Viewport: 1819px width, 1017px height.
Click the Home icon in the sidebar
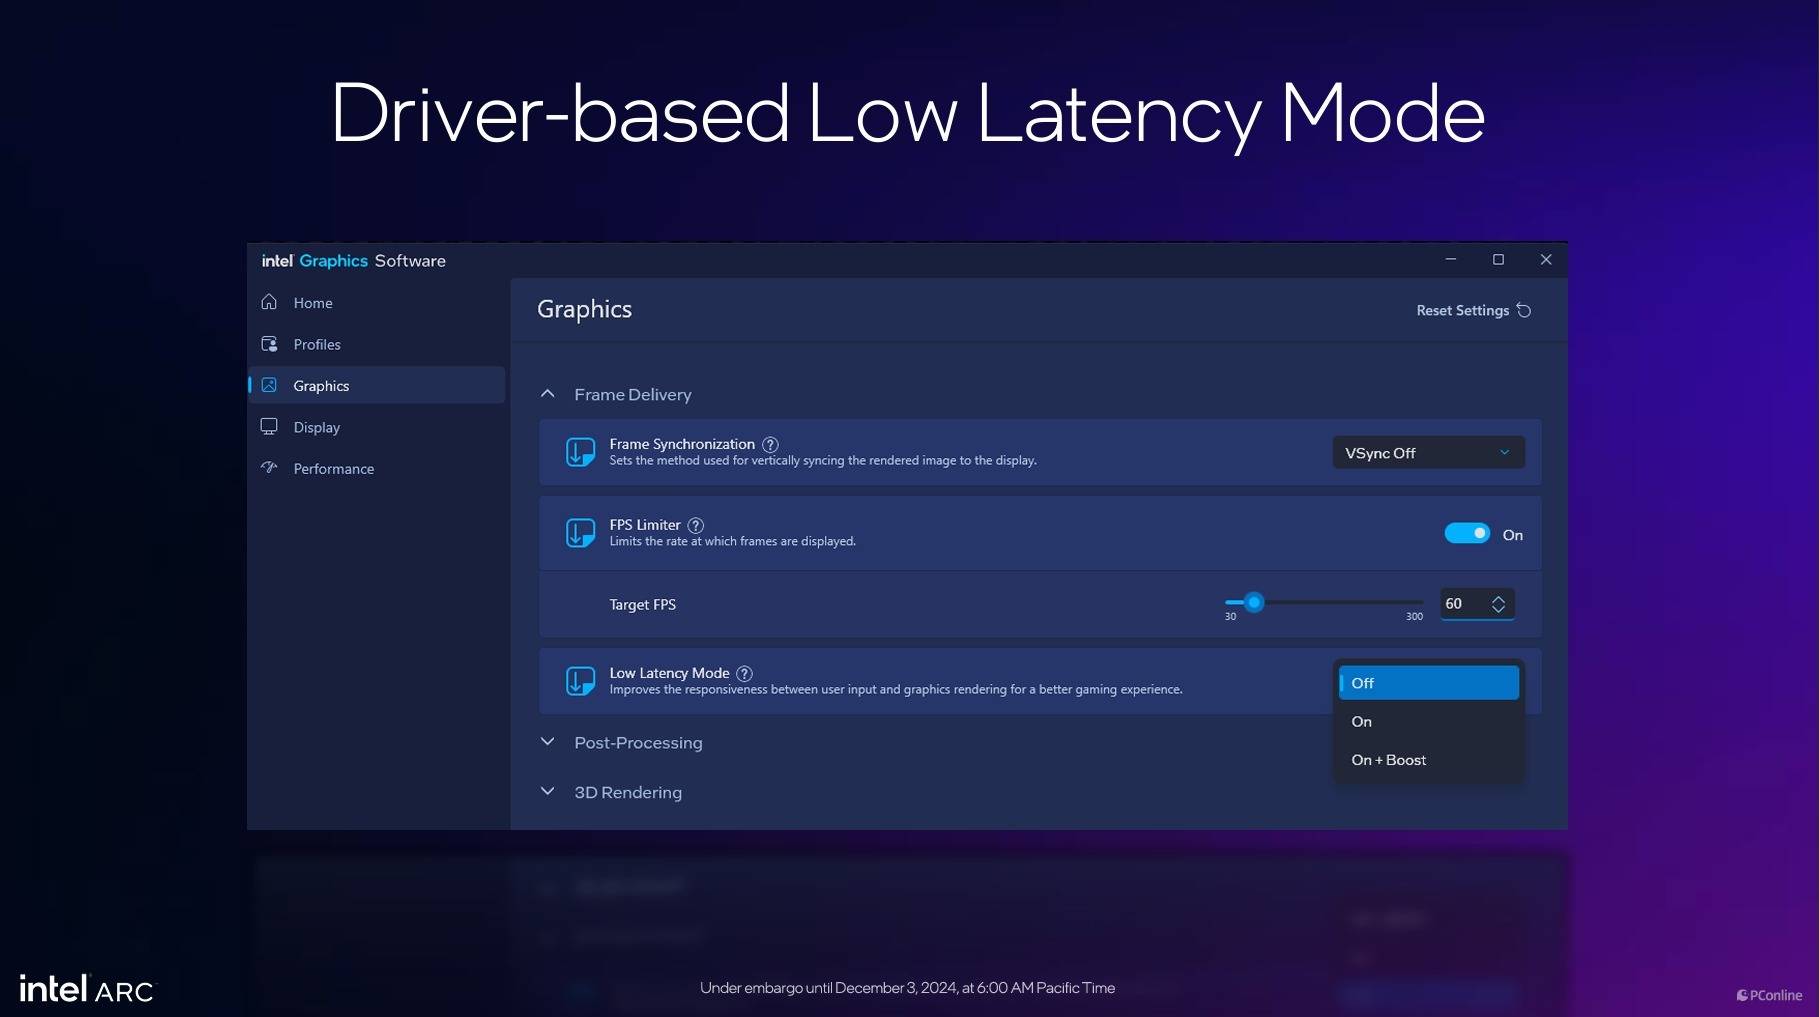point(269,302)
